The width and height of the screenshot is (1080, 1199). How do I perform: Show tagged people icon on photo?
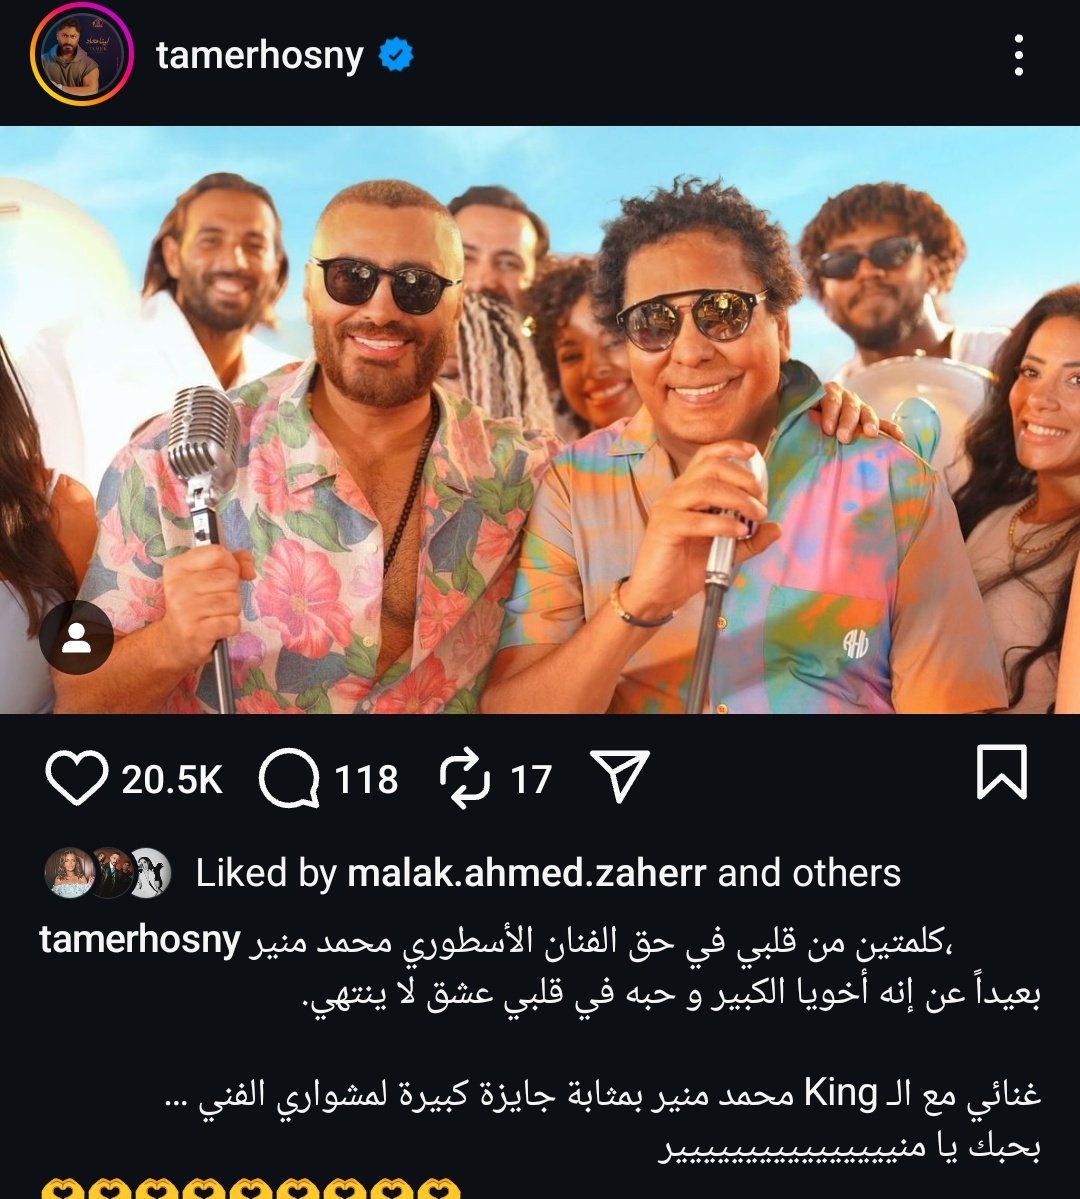76,638
